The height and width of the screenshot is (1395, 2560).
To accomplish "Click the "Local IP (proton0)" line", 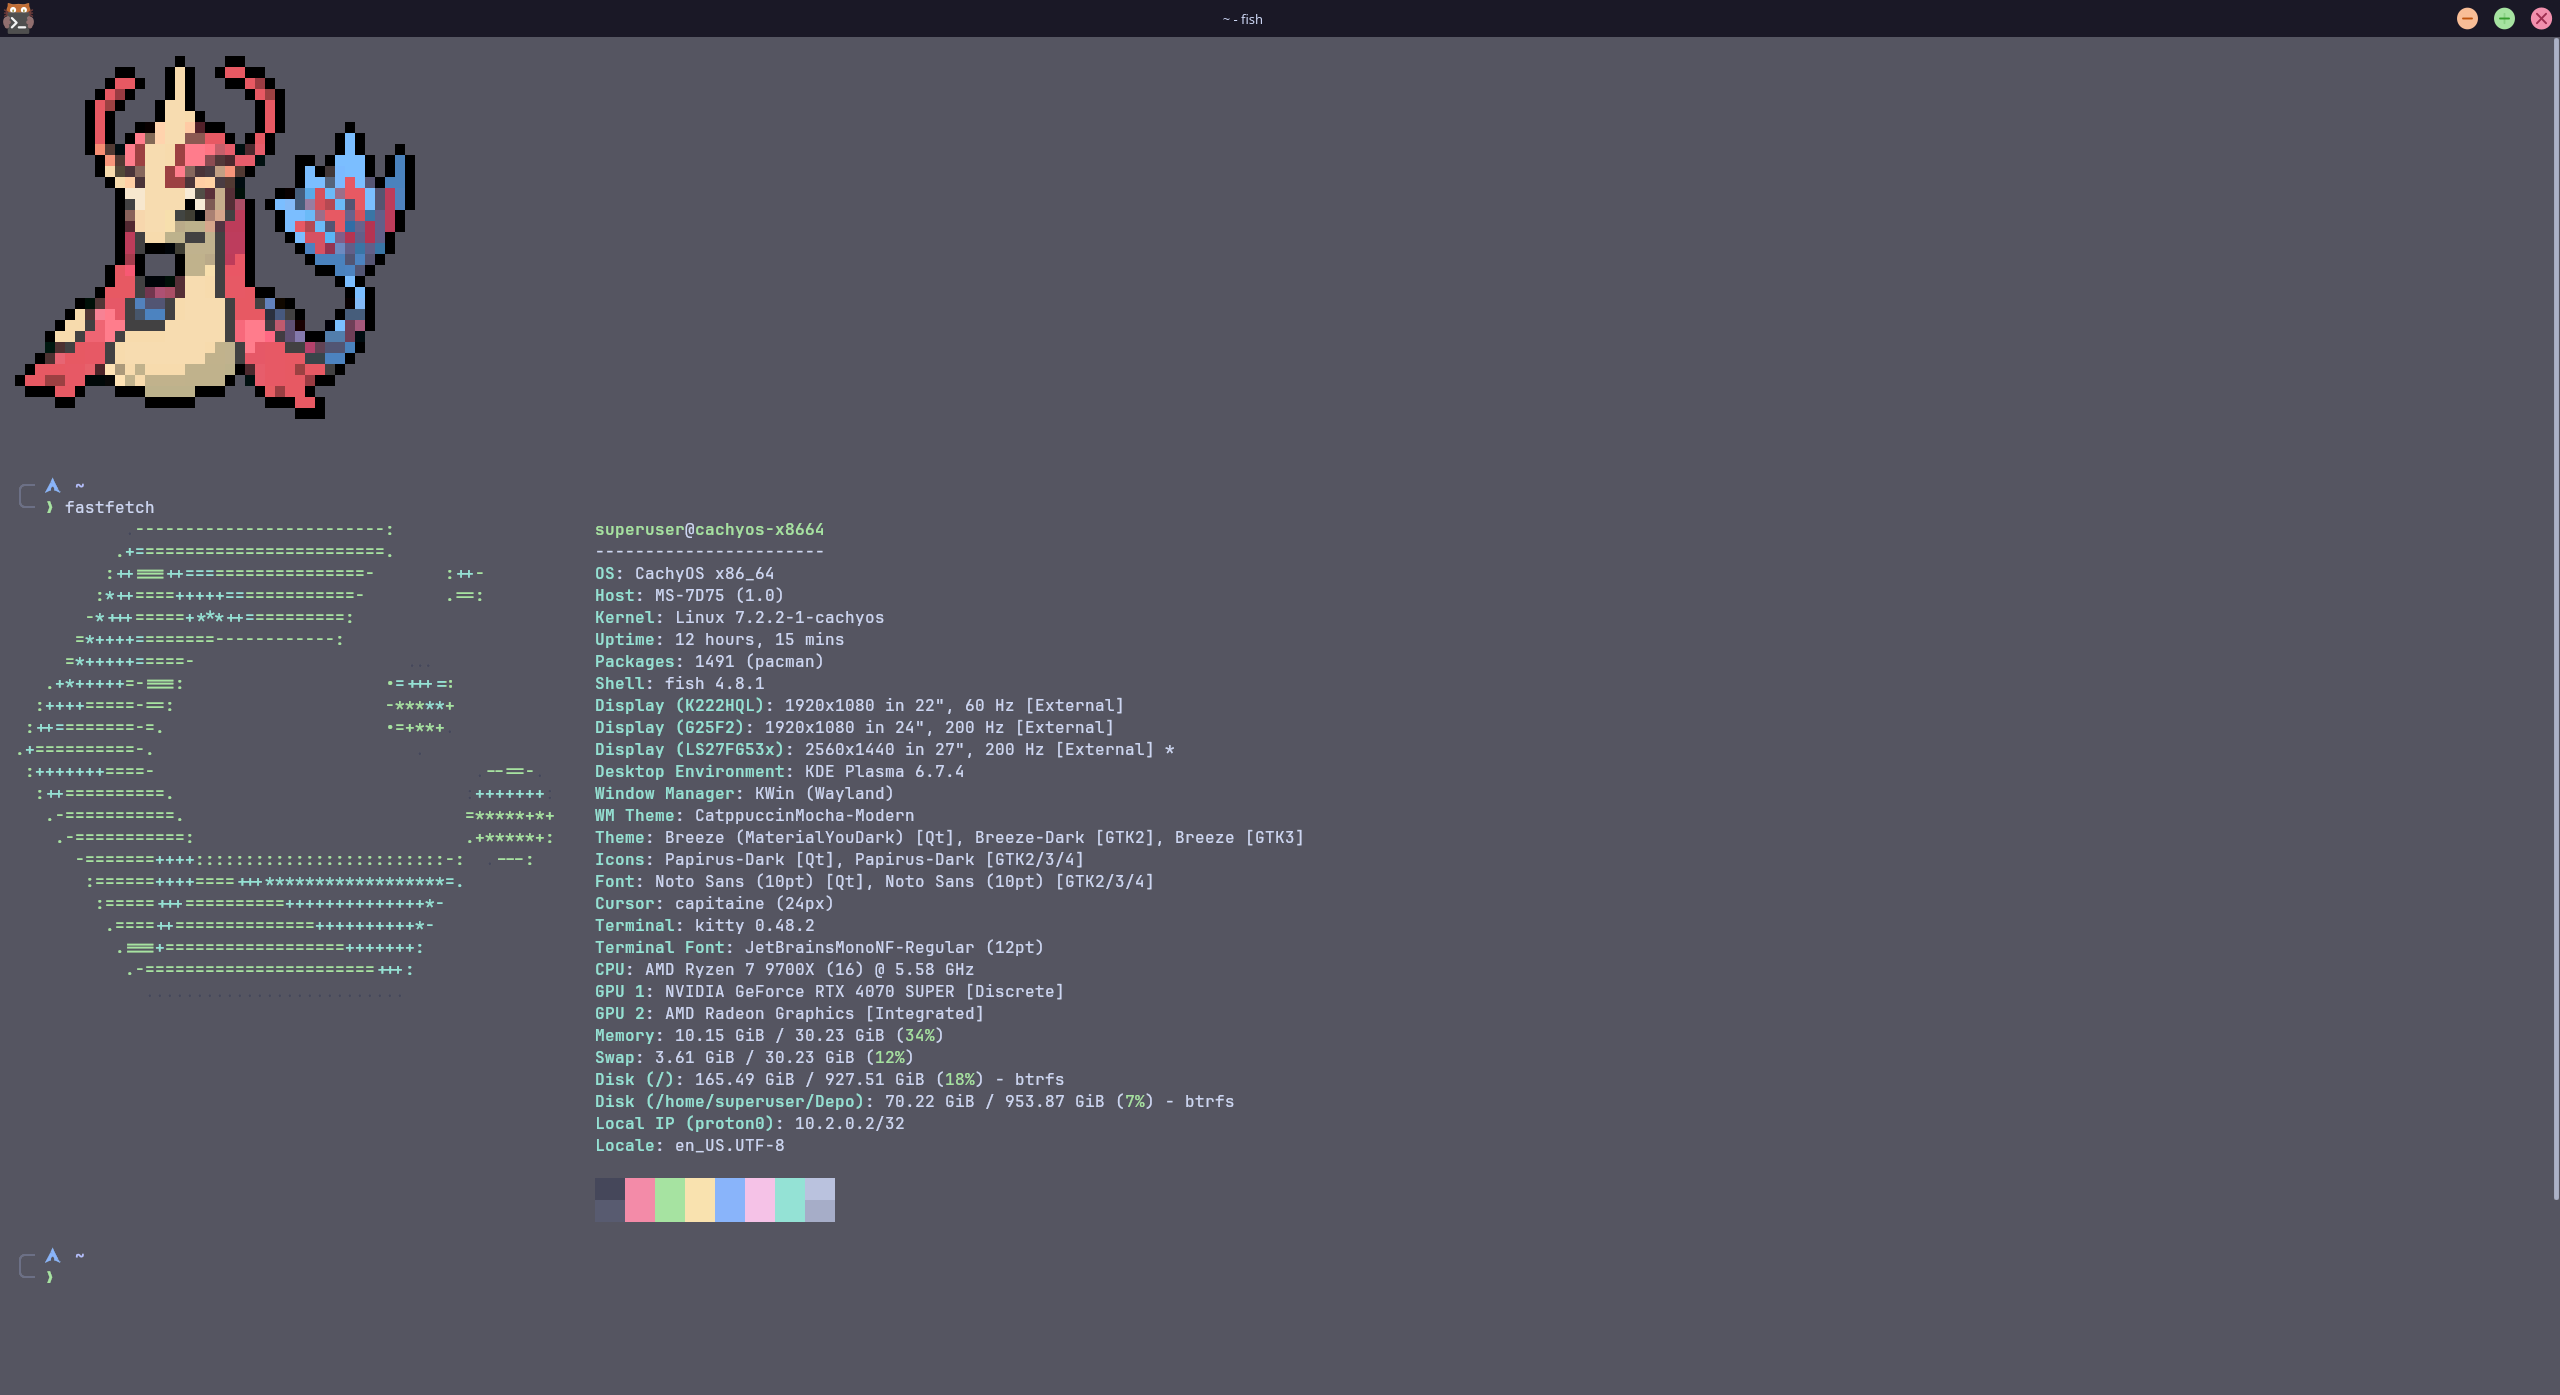I will 749,1123.
